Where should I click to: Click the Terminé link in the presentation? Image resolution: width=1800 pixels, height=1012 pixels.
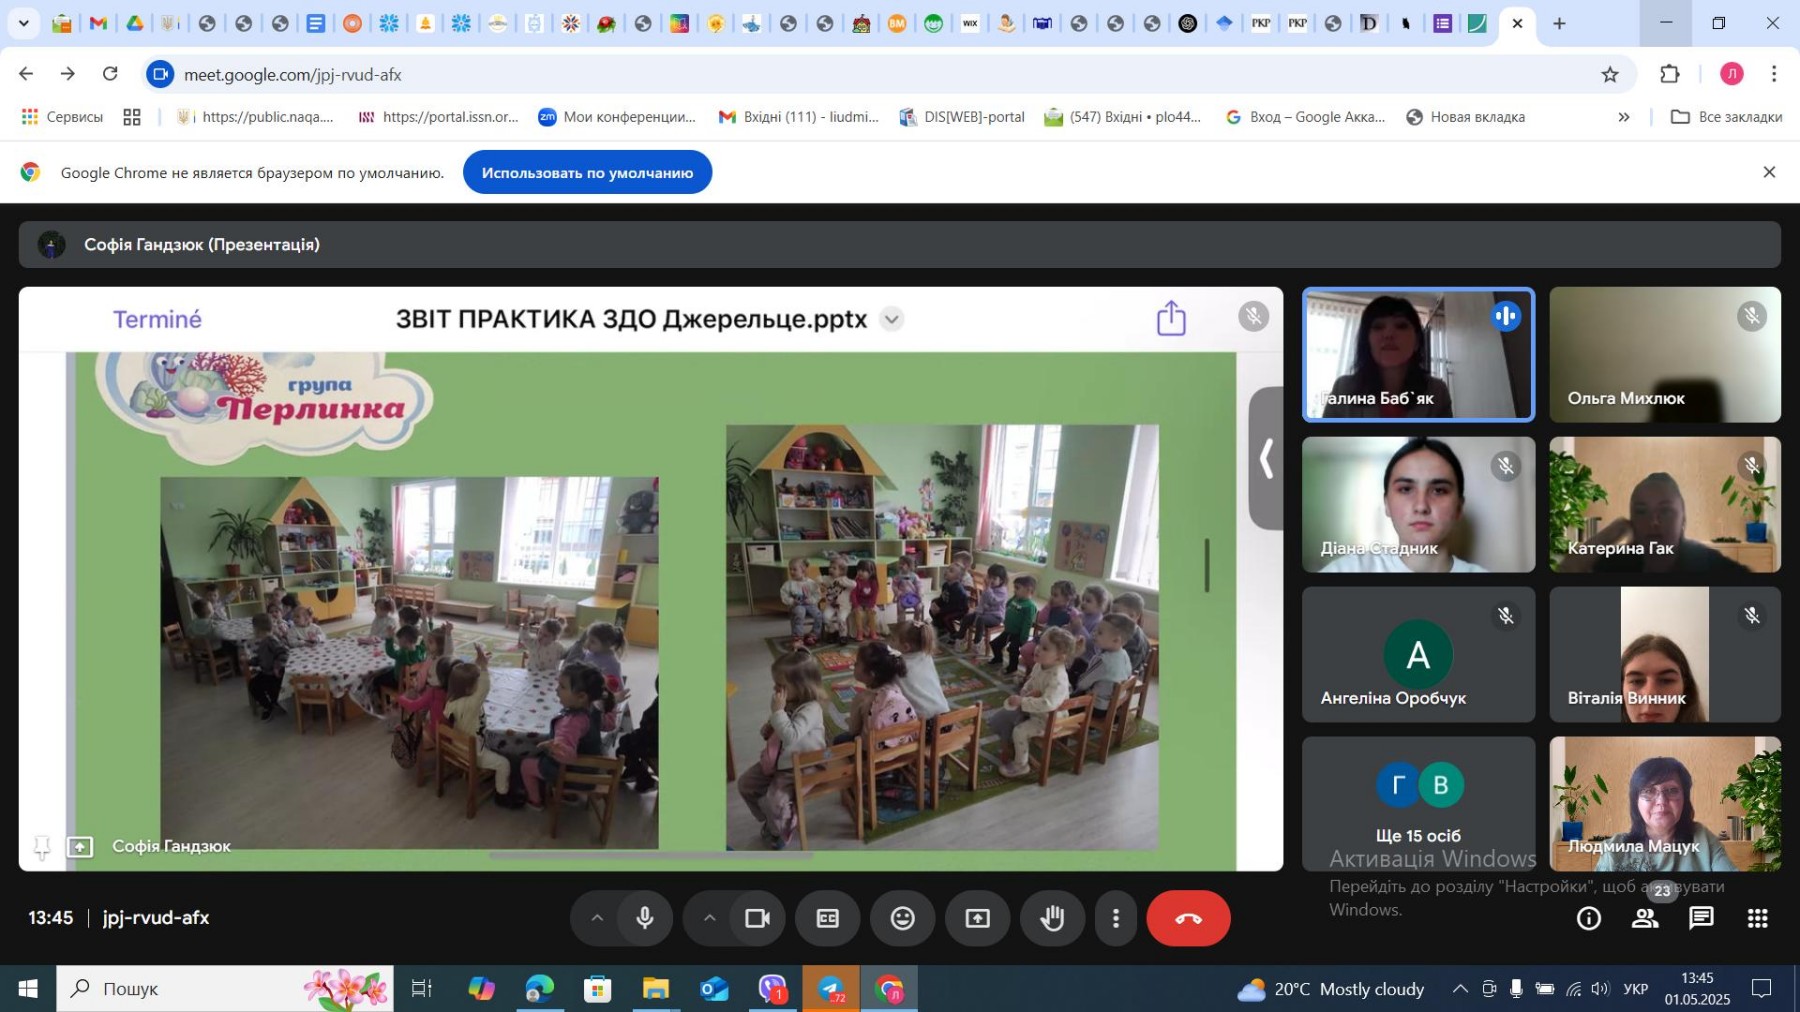pos(157,319)
